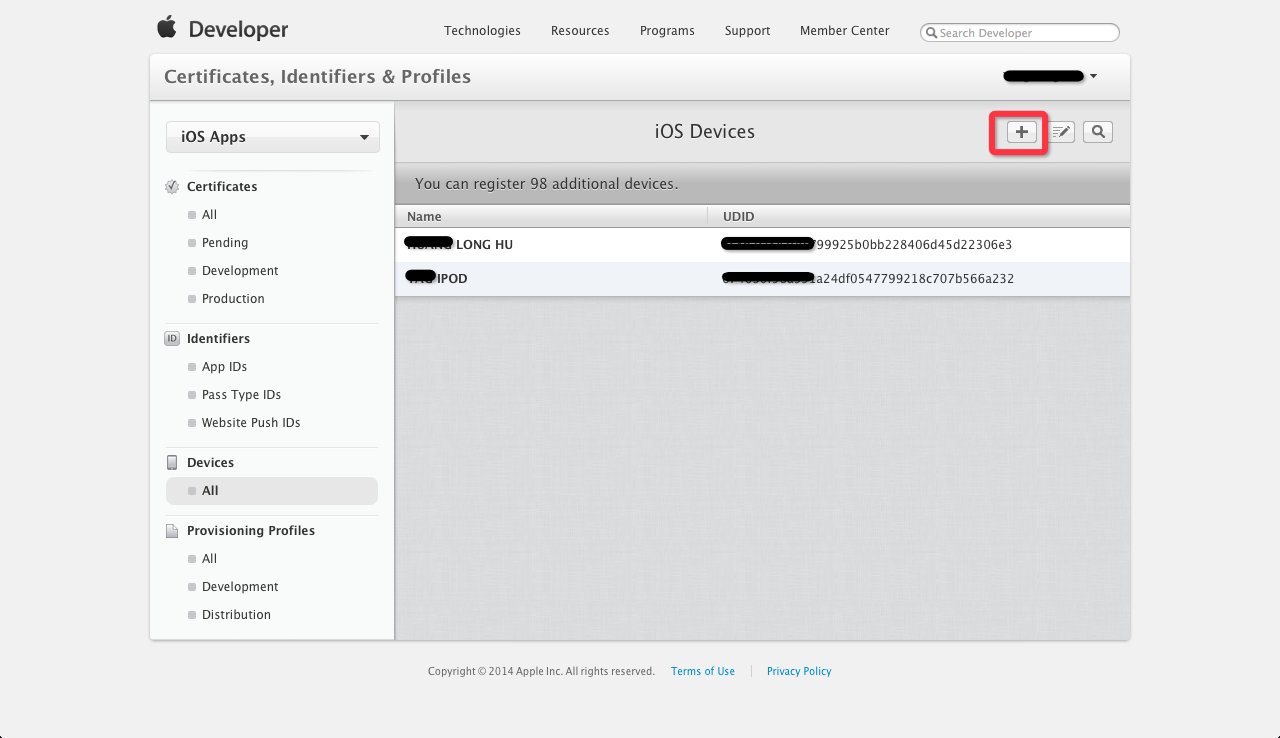Viewport: 1280px width, 738px height.
Task: Open Website Push IDs
Action: pos(251,423)
